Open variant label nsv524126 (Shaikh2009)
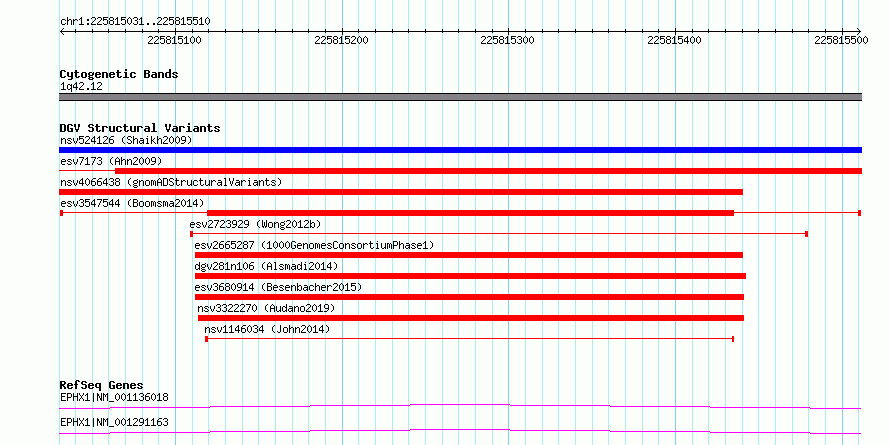The width and height of the screenshot is (890, 445). [x=126, y=140]
